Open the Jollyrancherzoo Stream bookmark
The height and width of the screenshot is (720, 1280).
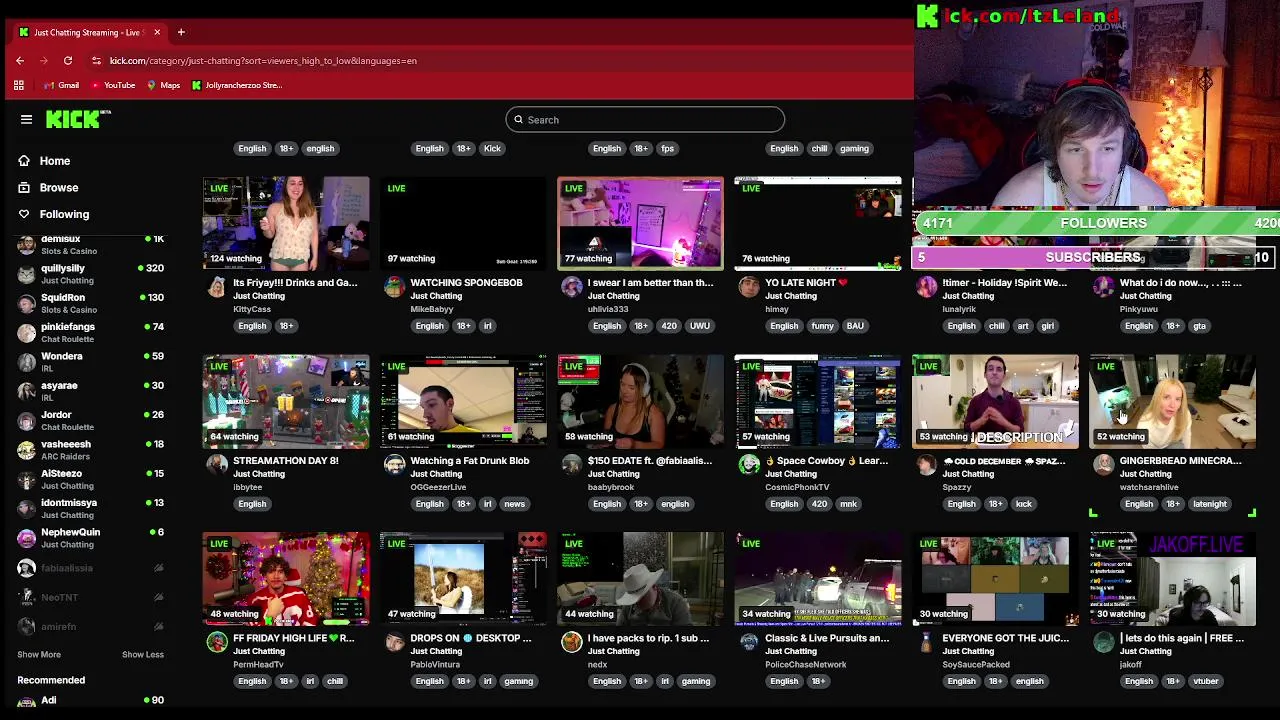pos(237,85)
